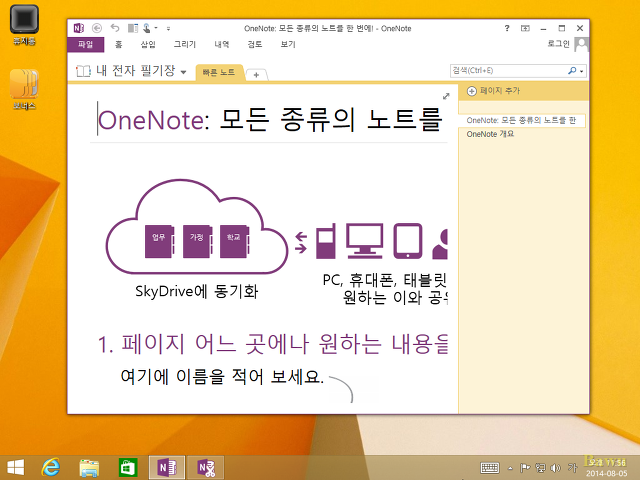Open the Customize Quick Access Toolbar dropdown
Viewport: 640px width, 480px height.
(x=168, y=29)
